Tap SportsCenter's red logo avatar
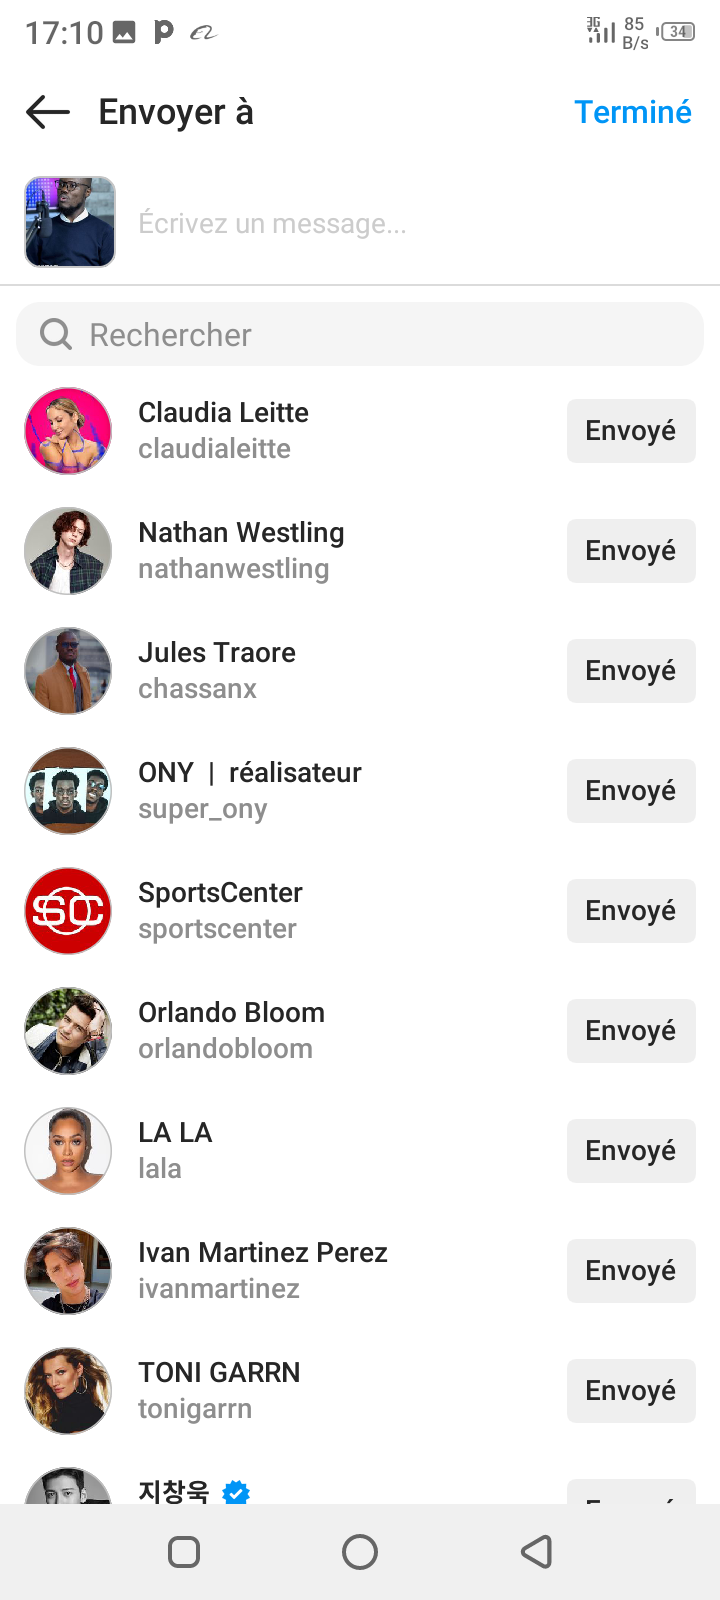720x1600 pixels. (68, 911)
